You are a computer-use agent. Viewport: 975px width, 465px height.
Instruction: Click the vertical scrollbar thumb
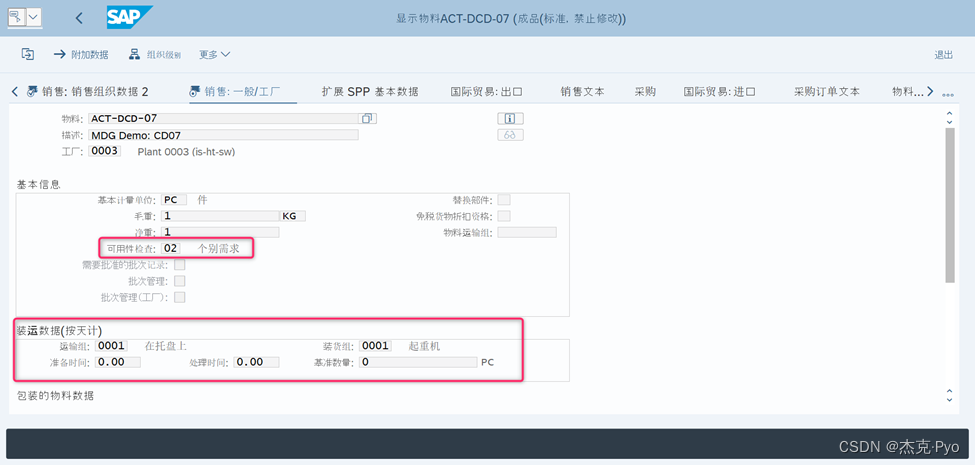tap(949, 206)
